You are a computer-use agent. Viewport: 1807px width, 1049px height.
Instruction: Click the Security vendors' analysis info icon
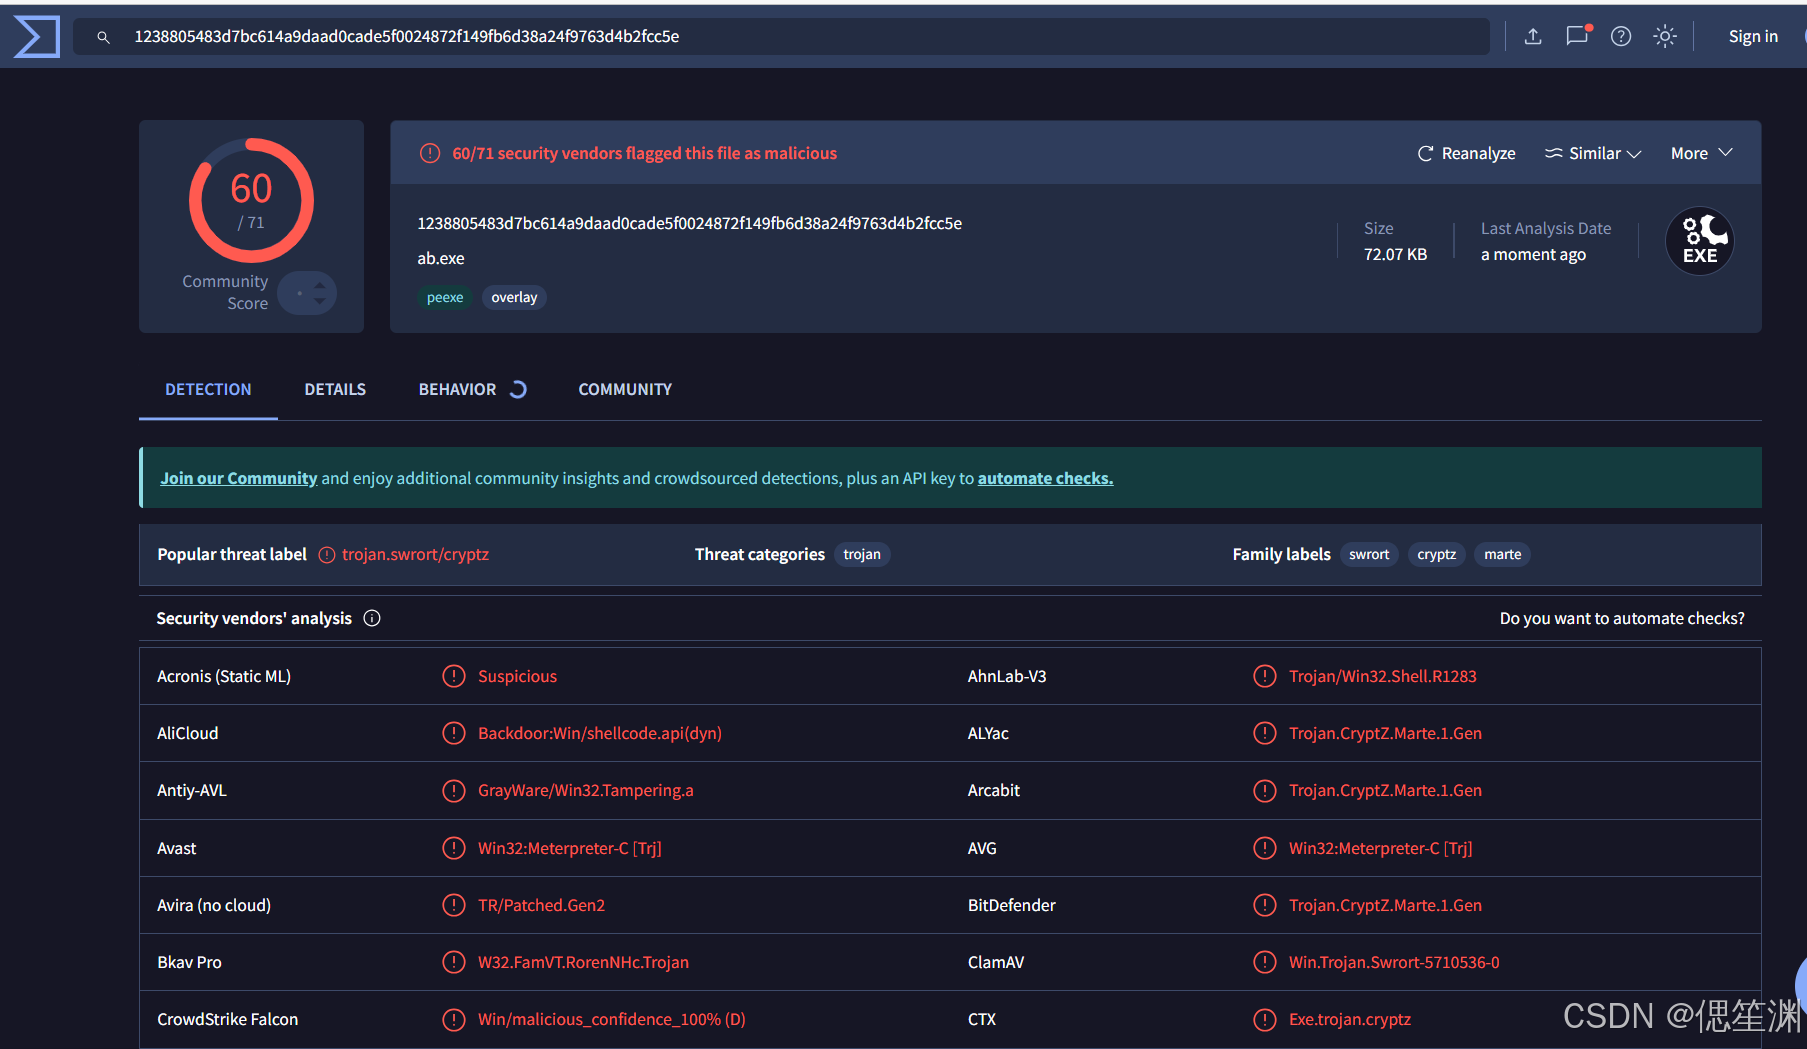(372, 618)
